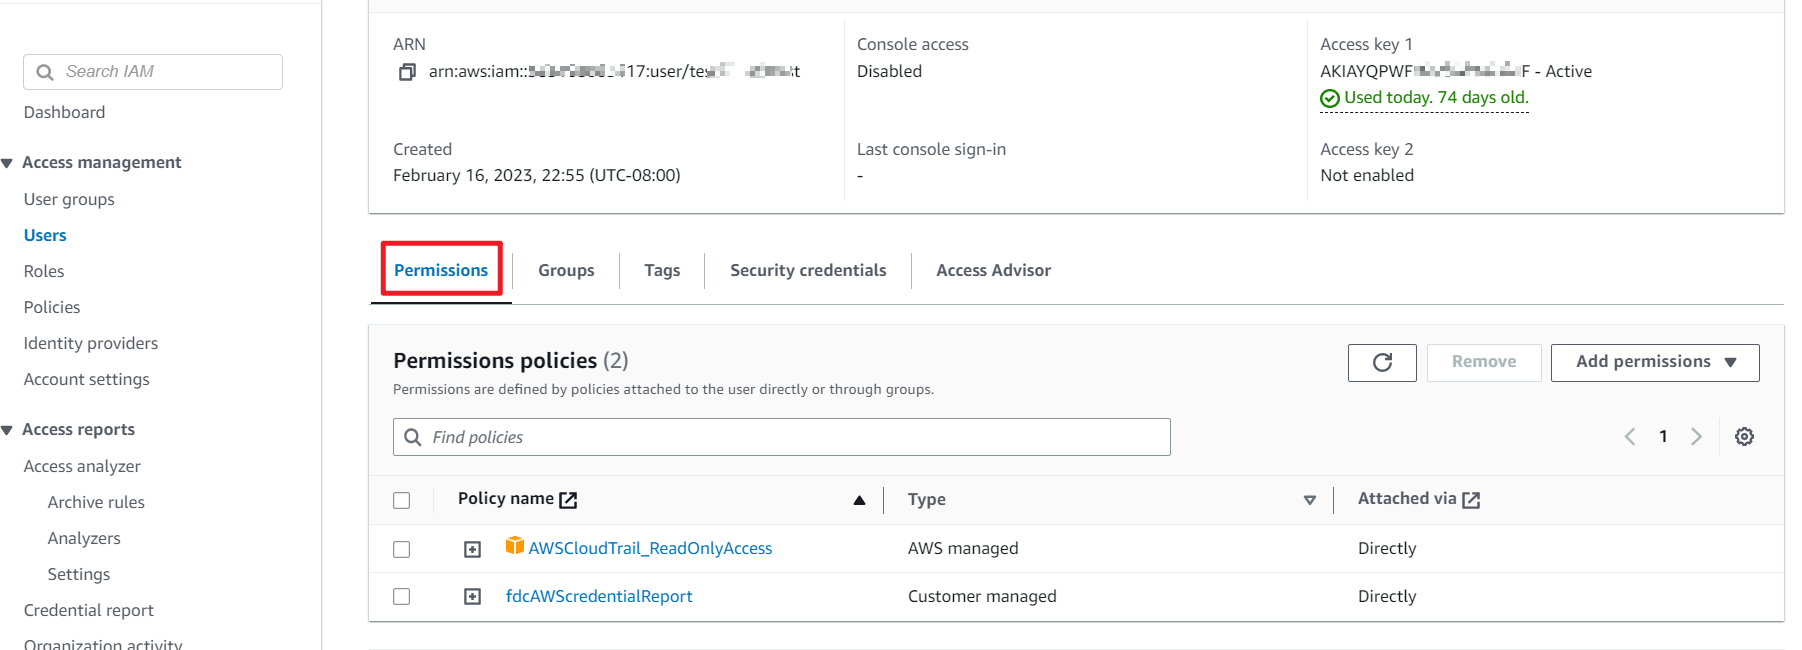Collapse the Access management sidebar section
This screenshot has width=1802, height=650.
click(7, 163)
